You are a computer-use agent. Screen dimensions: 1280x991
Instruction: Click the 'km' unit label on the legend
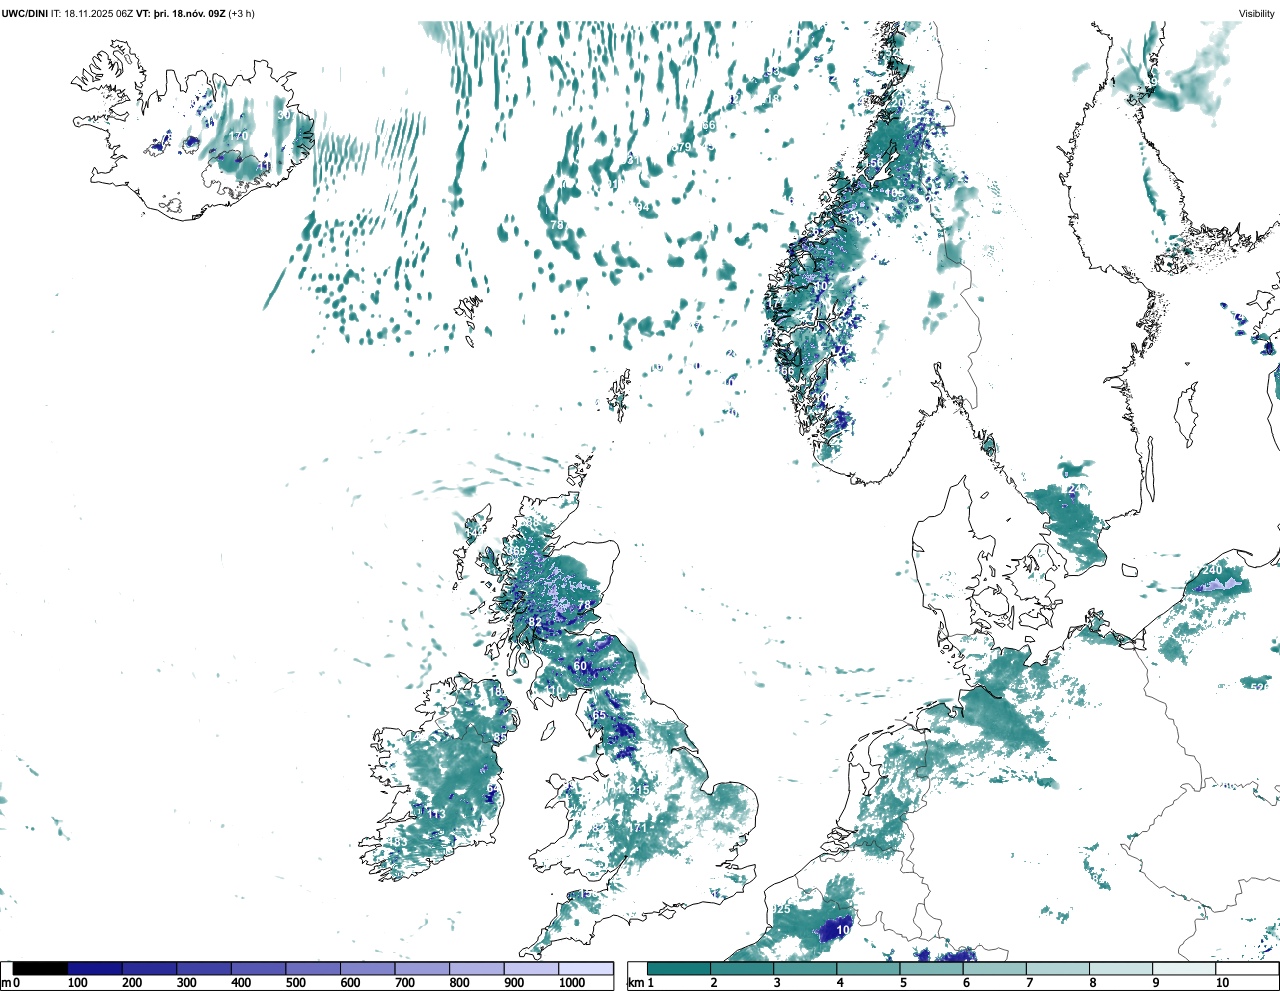pos(634,983)
